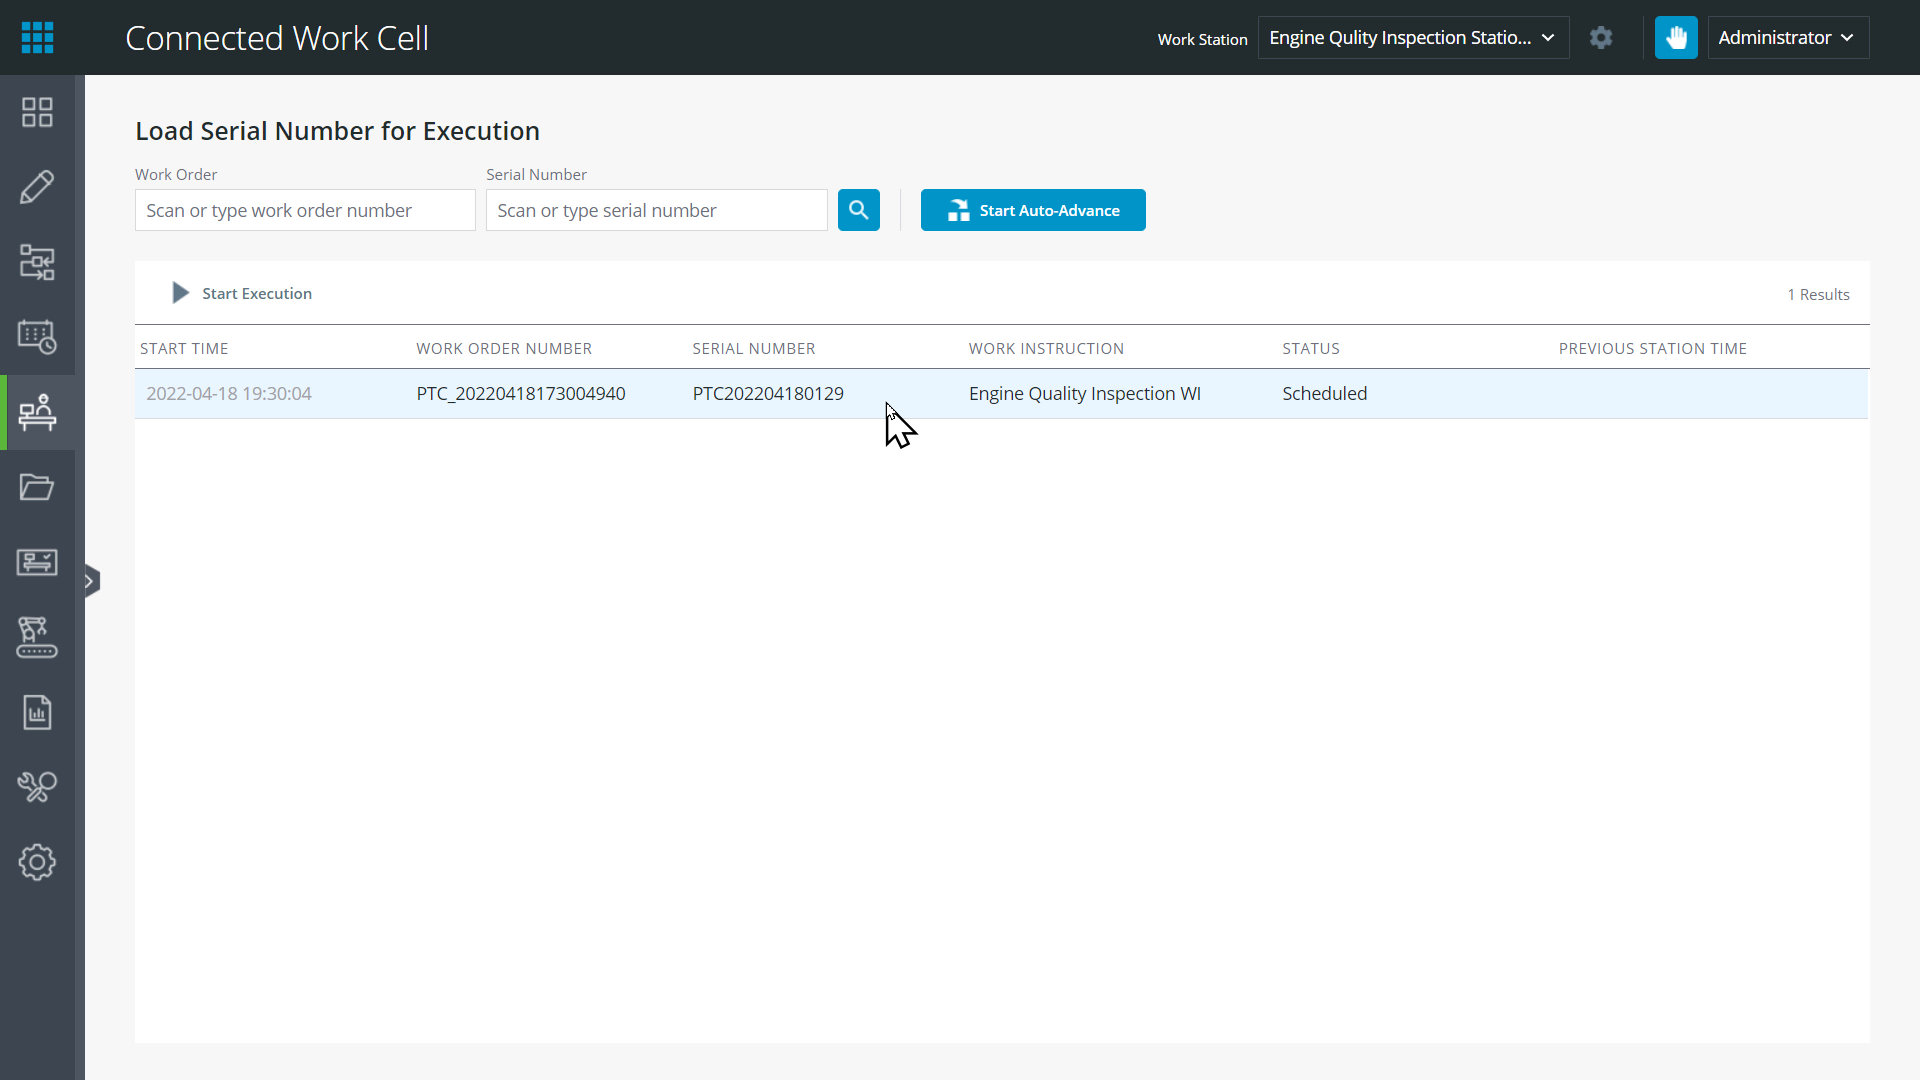Select serial number PTC202204180129 cell
Screen dimensions: 1920x1080
[768, 393]
